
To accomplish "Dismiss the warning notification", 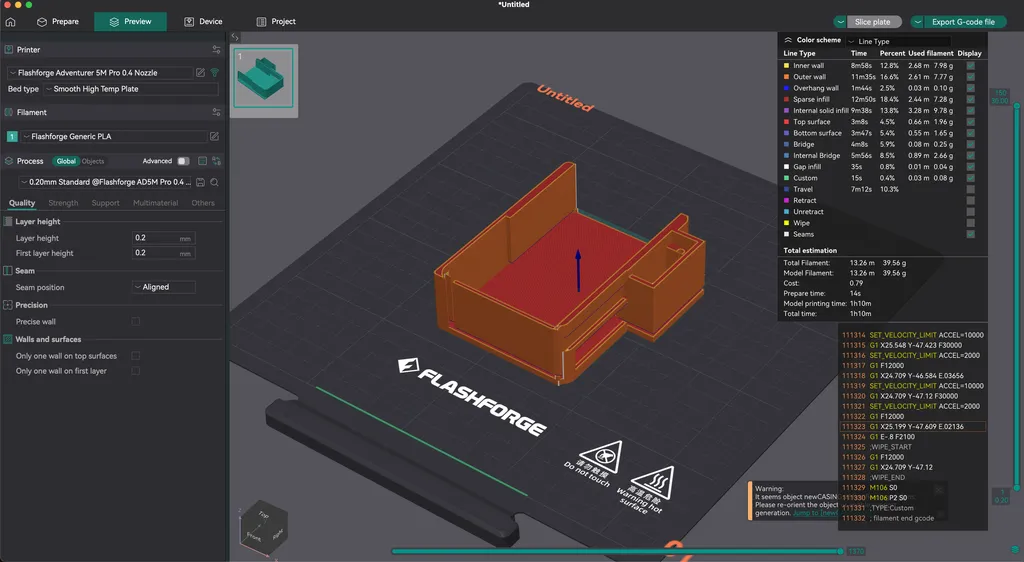I will (x=939, y=490).
